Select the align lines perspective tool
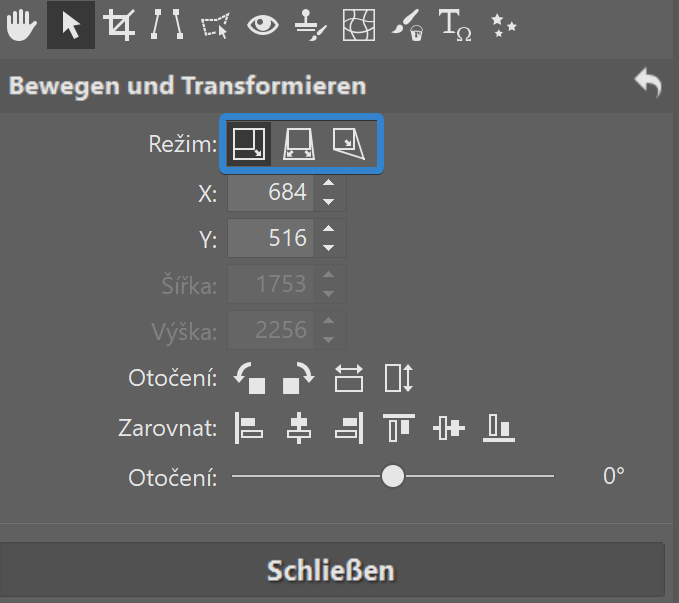The width and height of the screenshot is (679, 603). tap(167, 25)
